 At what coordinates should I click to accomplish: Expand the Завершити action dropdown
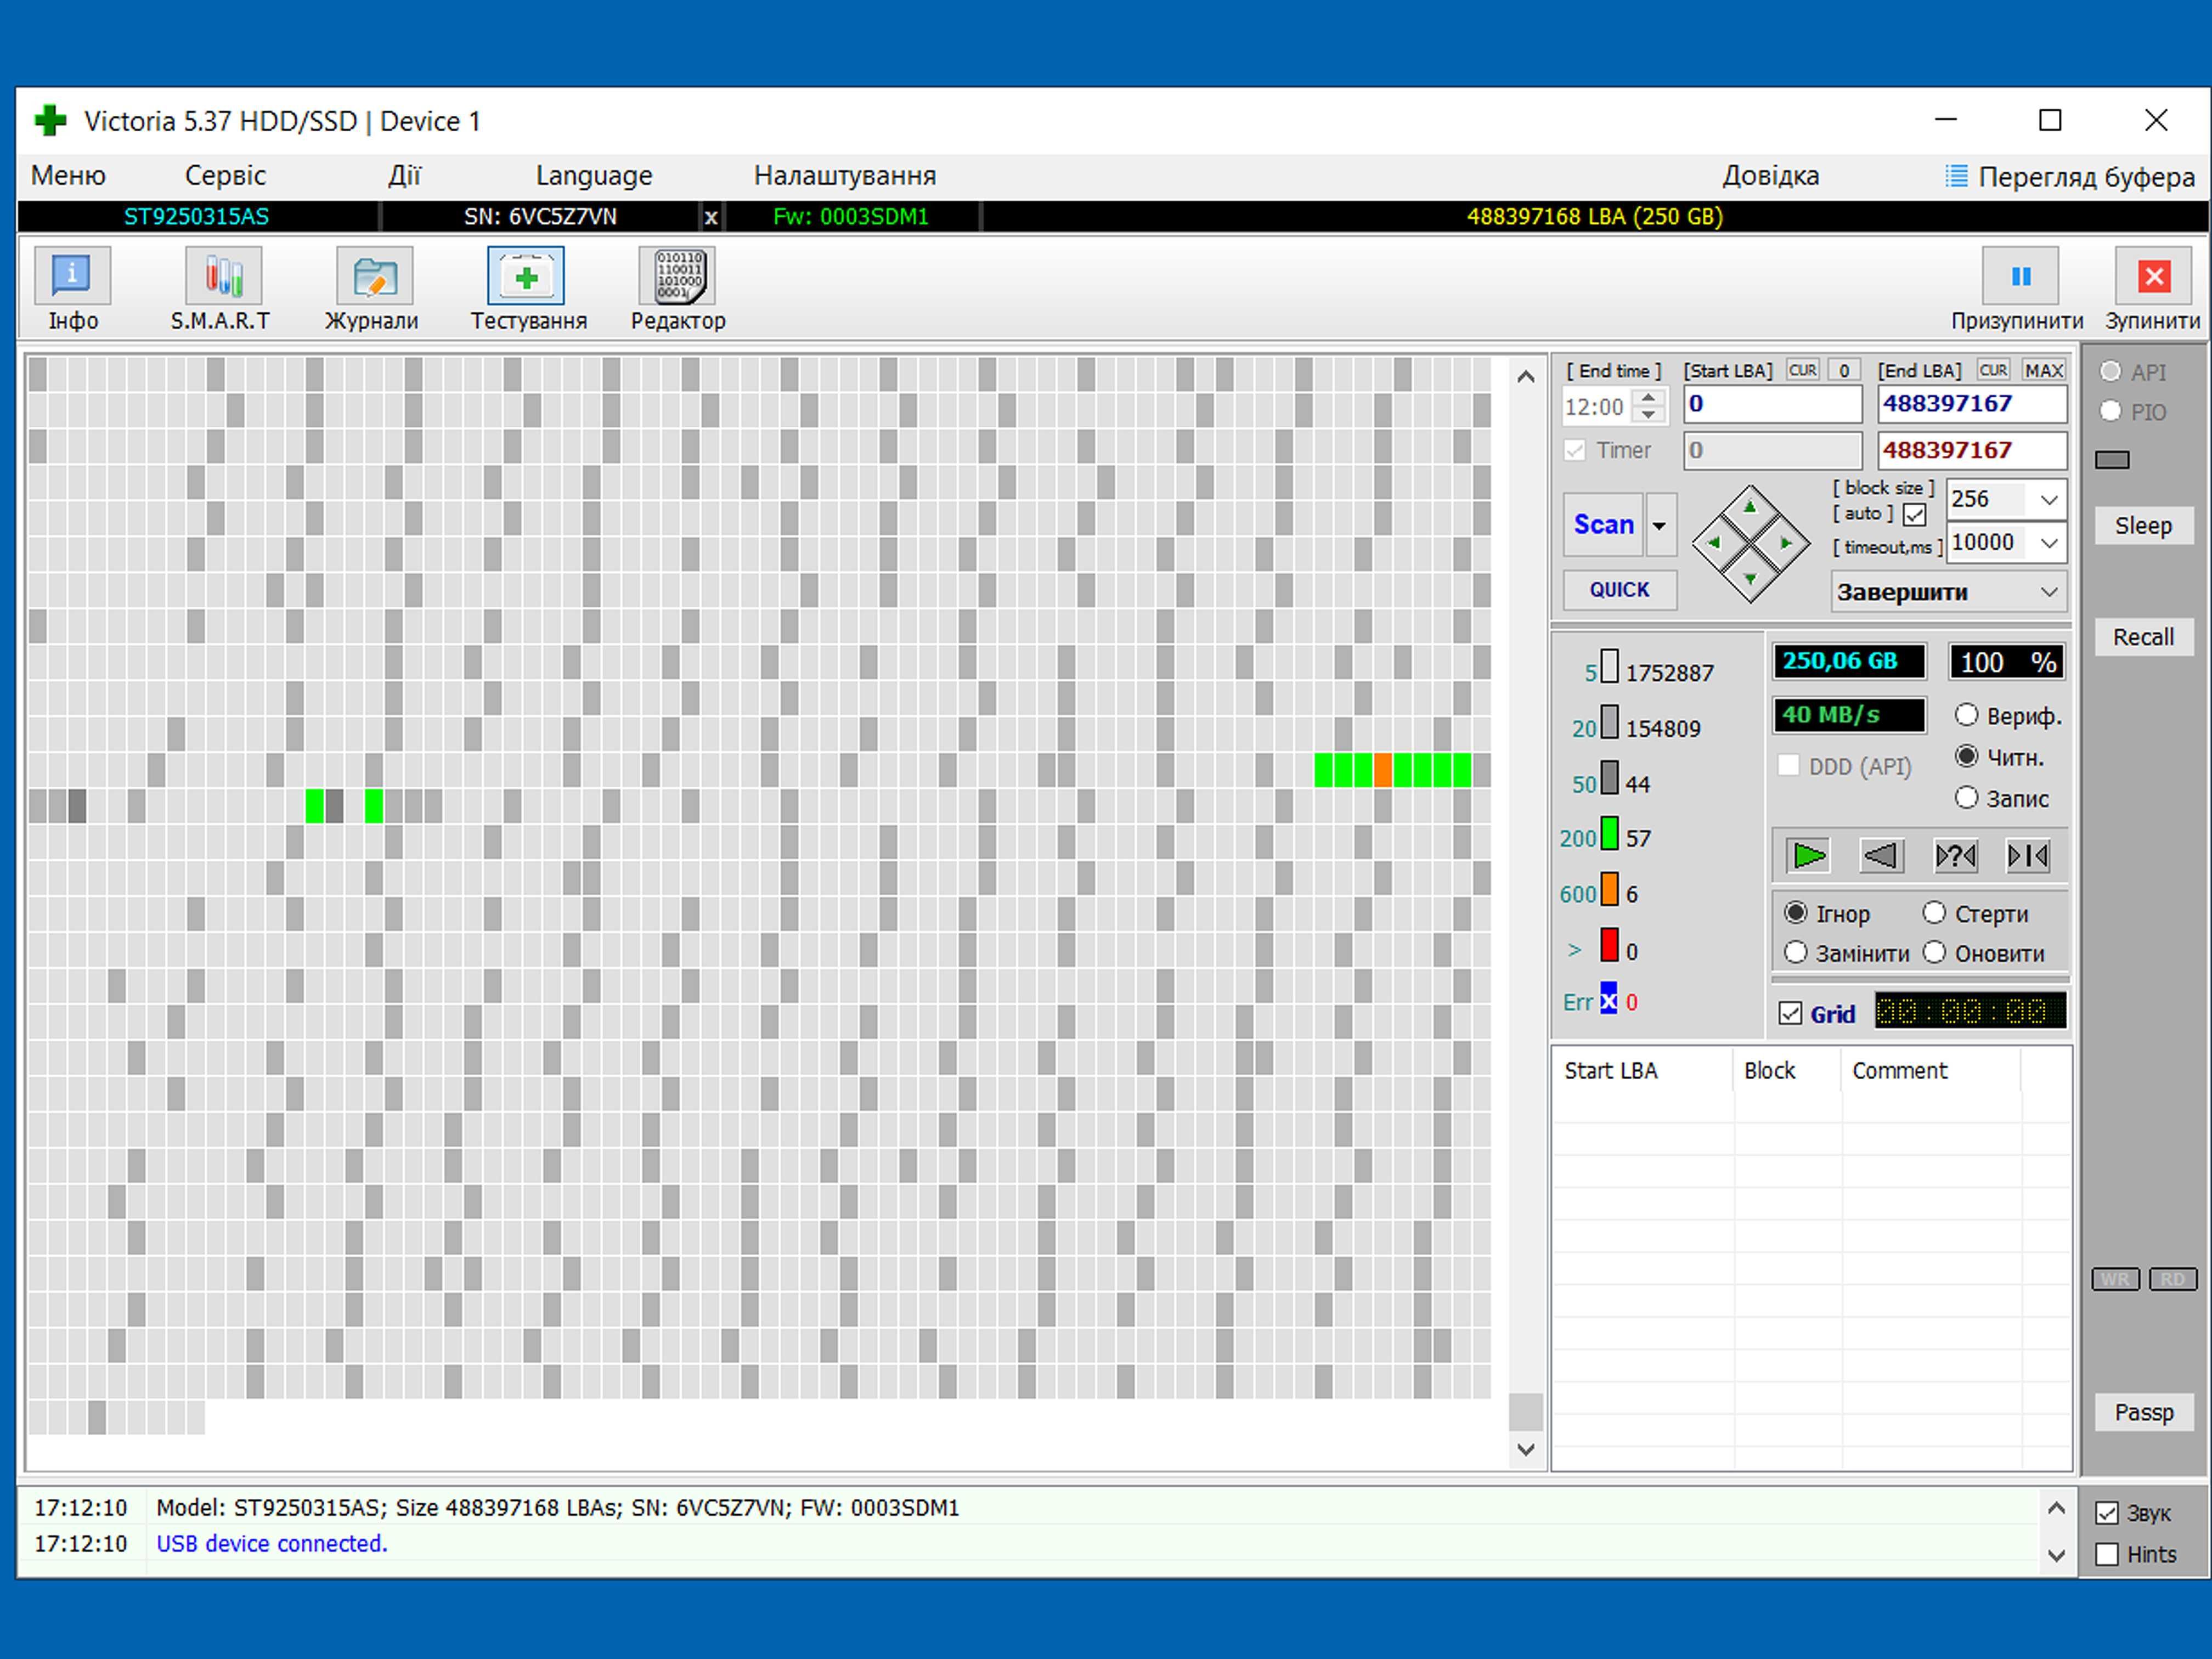pyautogui.click(x=2048, y=592)
